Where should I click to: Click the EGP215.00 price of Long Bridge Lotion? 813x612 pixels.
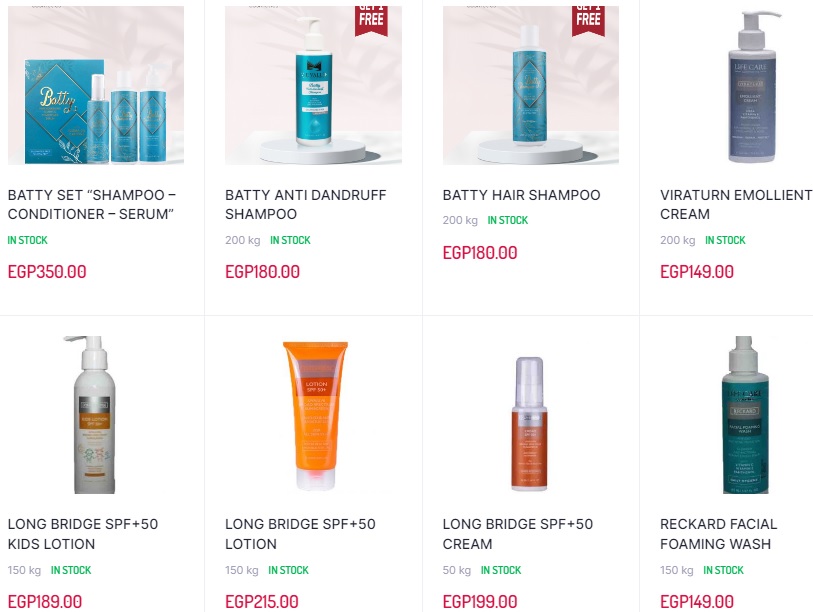coord(262,602)
